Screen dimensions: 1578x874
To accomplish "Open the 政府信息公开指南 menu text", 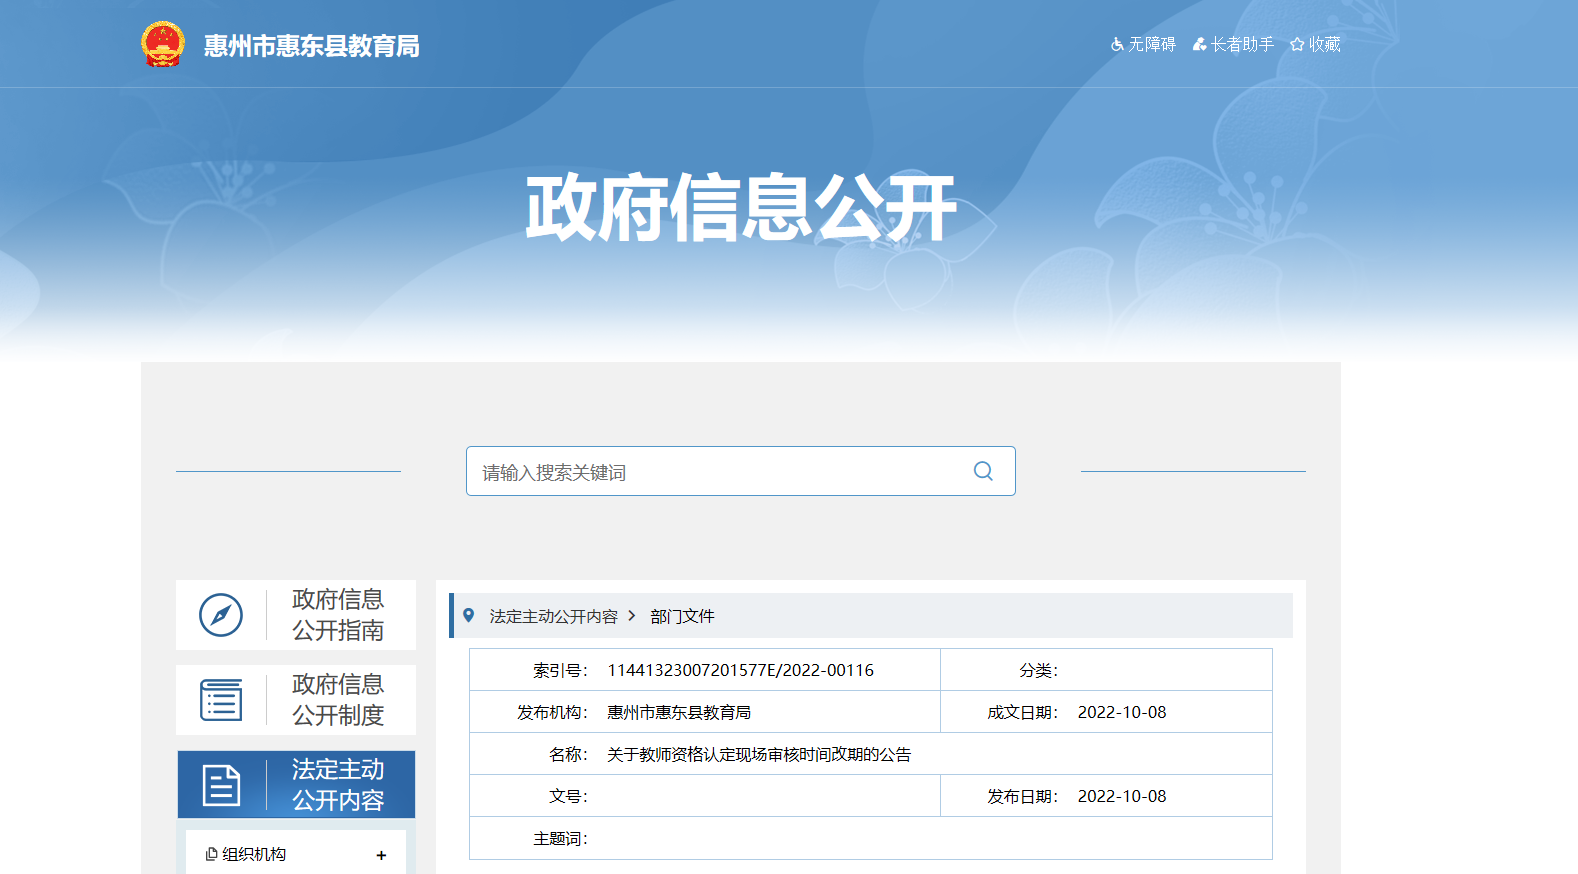I will (x=338, y=615).
